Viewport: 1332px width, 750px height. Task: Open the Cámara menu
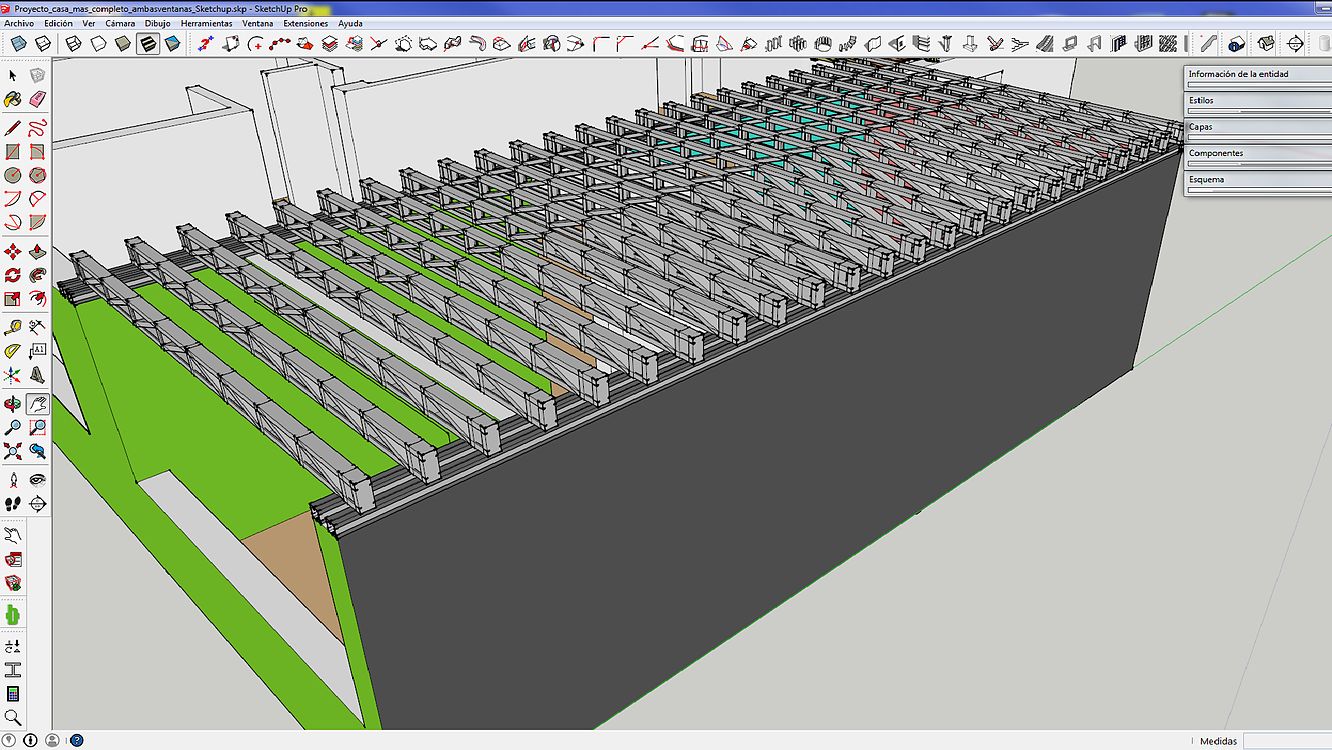tap(120, 23)
